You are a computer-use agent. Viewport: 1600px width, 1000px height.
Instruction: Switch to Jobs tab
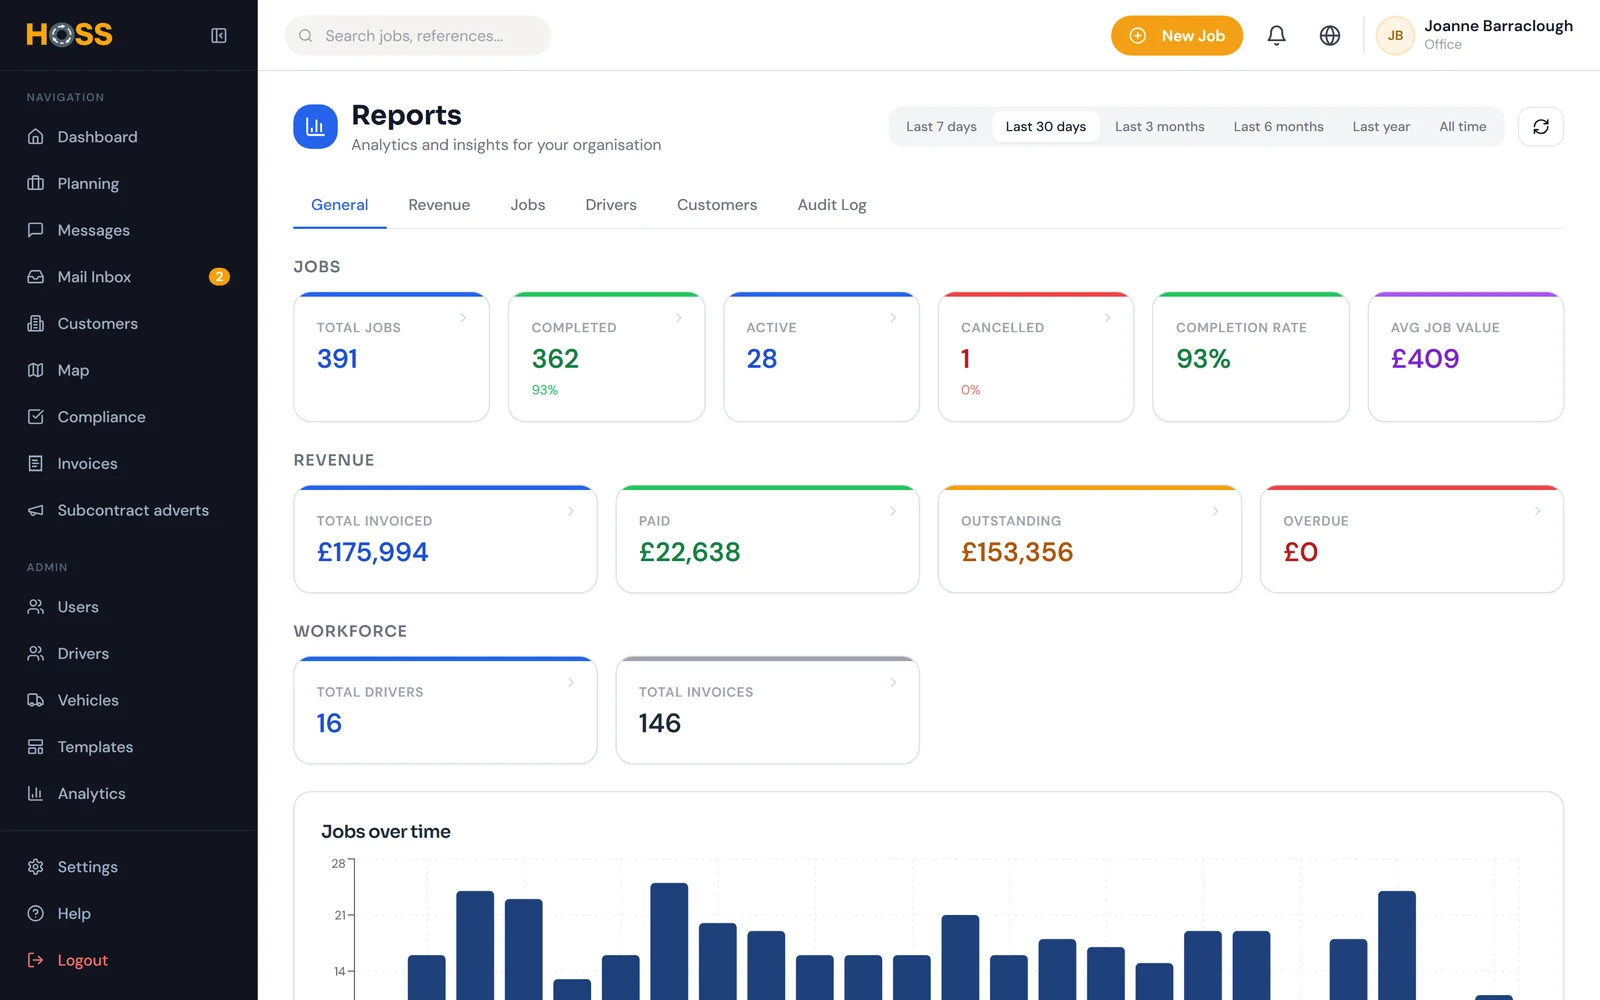(x=527, y=205)
